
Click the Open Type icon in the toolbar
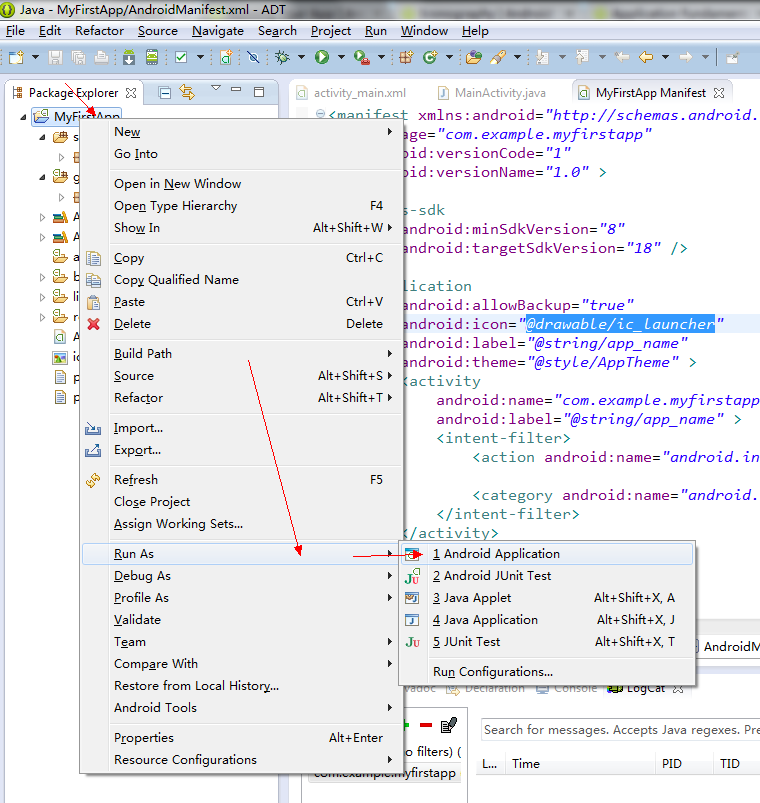(474, 57)
